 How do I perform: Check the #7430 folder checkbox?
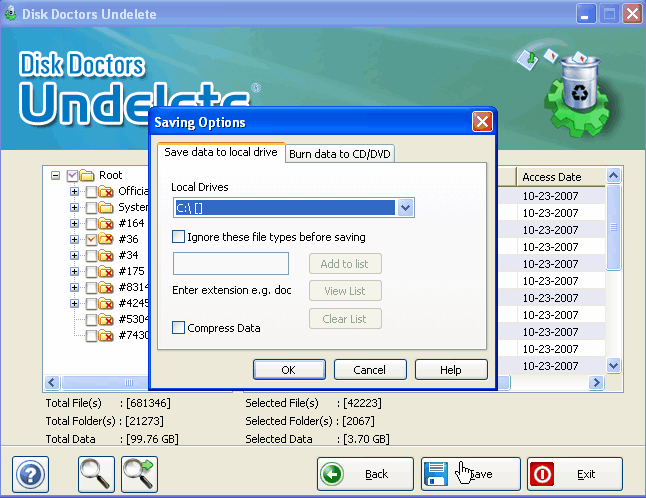pos(91,336)
